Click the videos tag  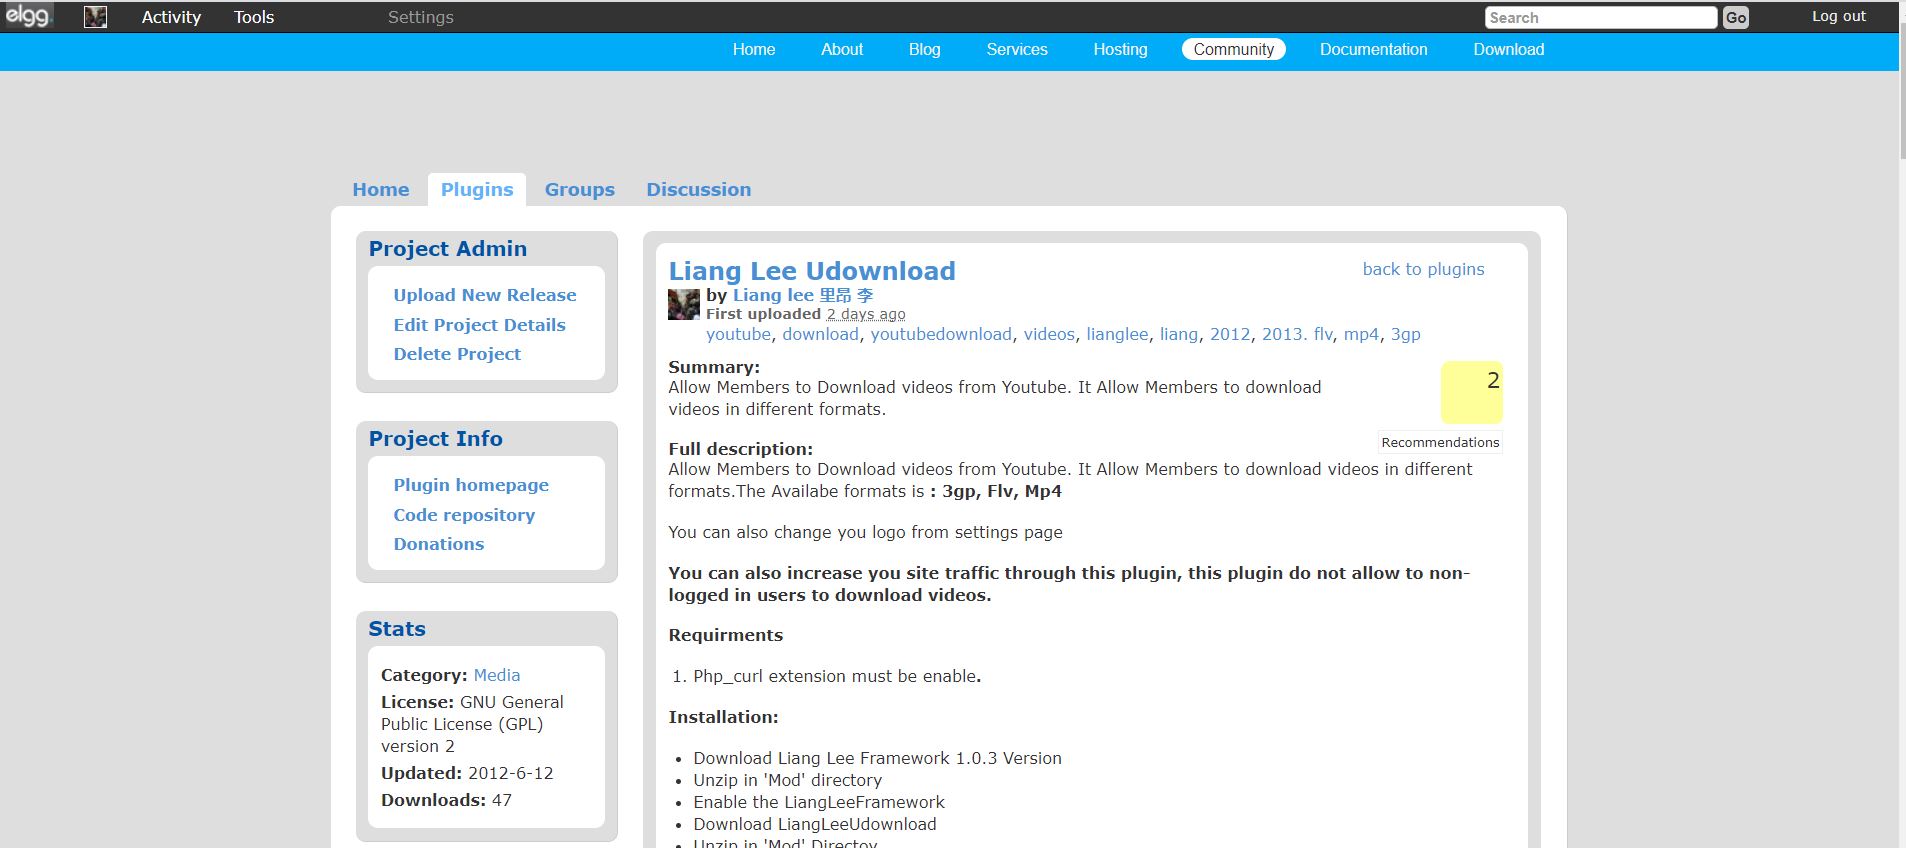[x=1049, y=334]
